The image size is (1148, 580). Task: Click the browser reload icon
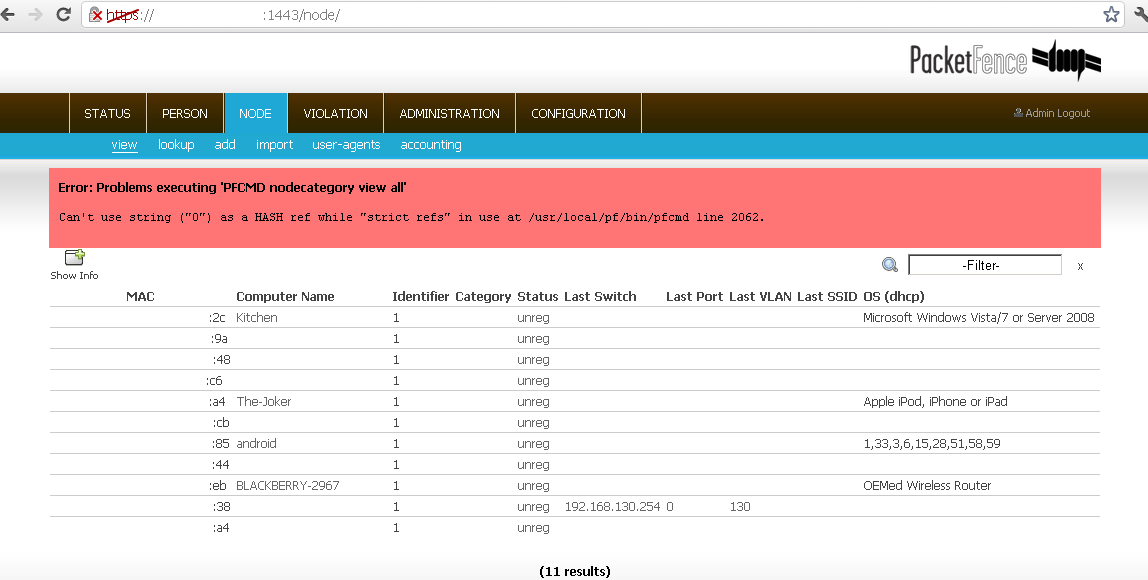click(x=63, y=15)
